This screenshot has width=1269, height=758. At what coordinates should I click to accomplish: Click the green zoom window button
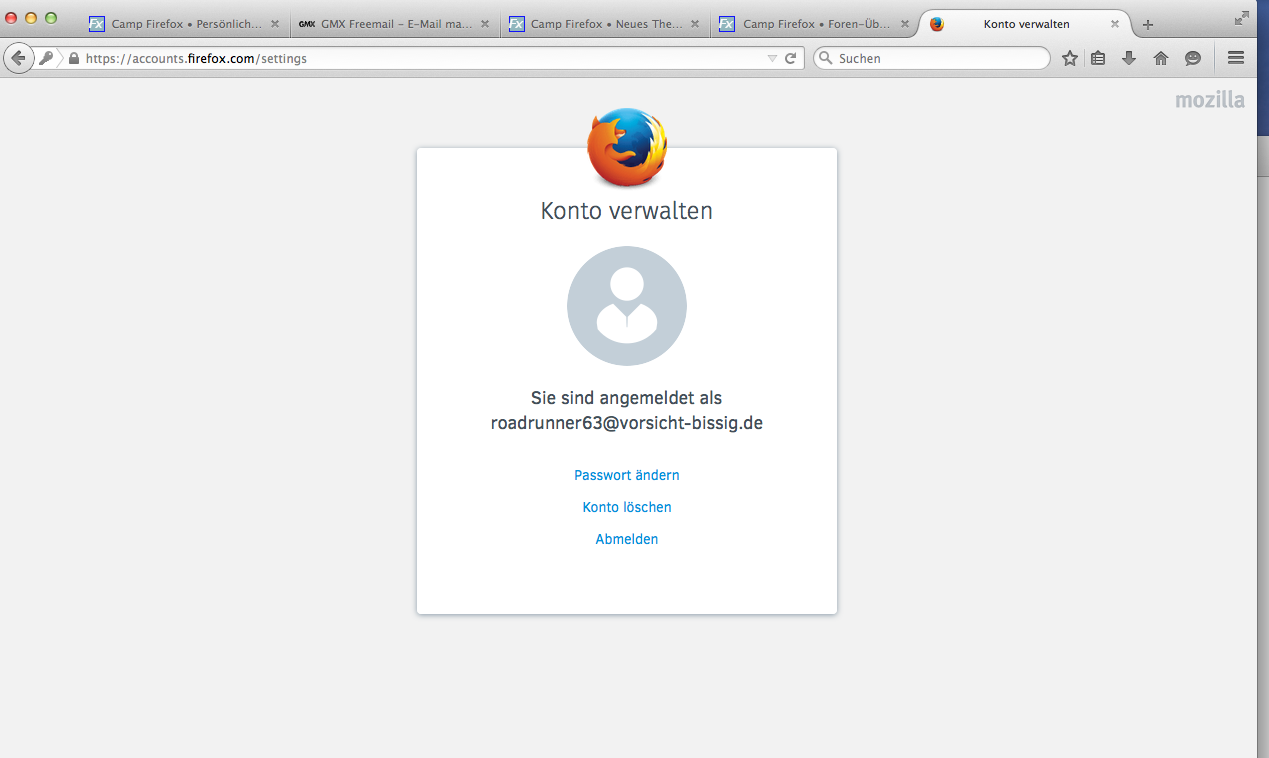pyautogui.click(x=51, y=18)
